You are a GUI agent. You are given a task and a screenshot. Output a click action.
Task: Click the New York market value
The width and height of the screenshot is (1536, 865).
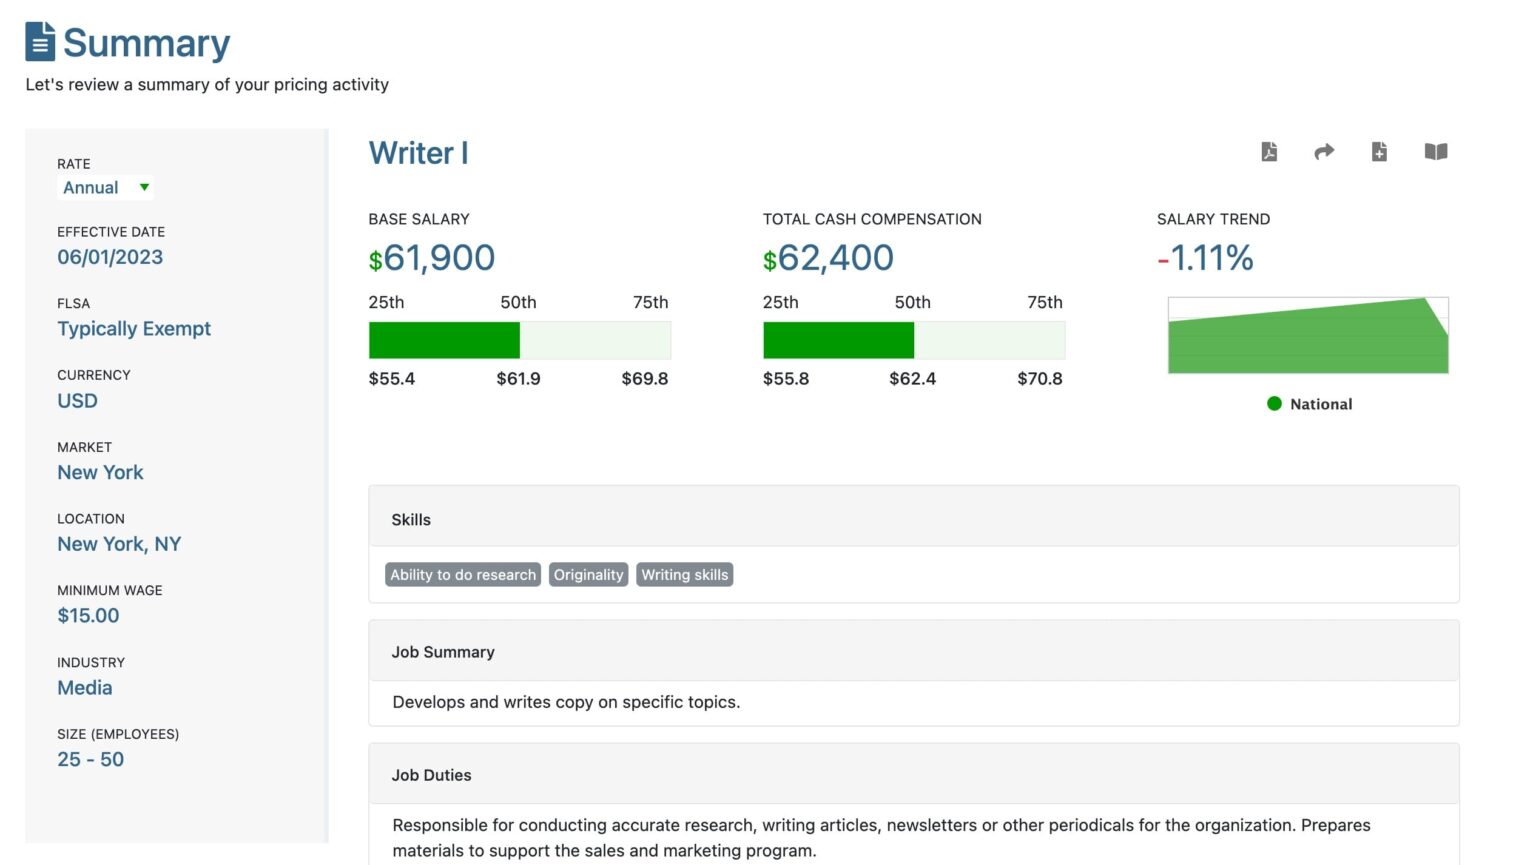coord(100,472)
